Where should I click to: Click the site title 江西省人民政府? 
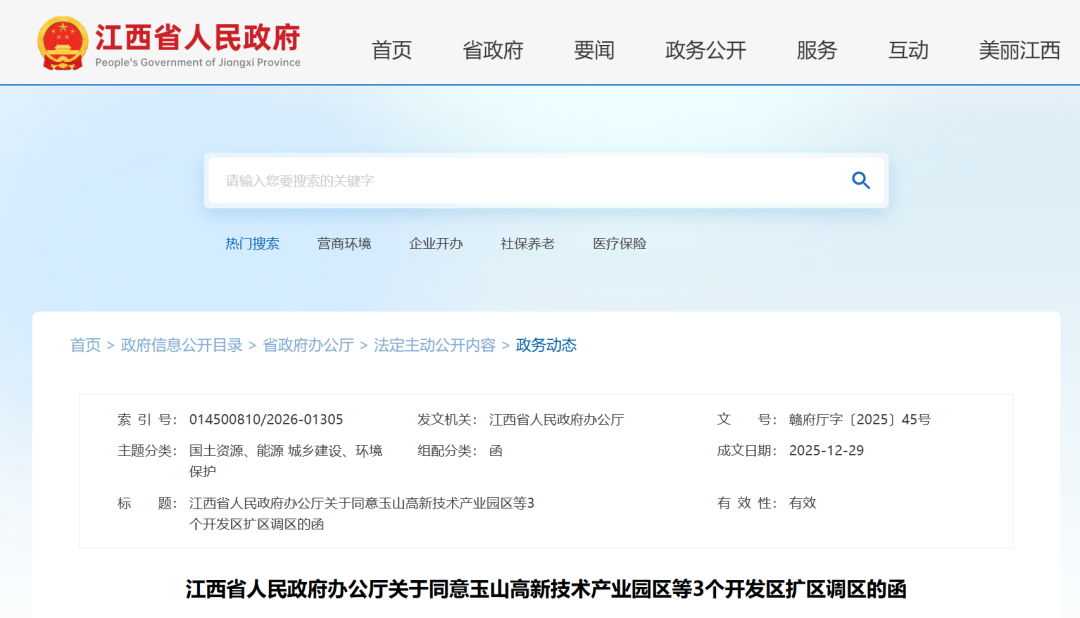198,37
